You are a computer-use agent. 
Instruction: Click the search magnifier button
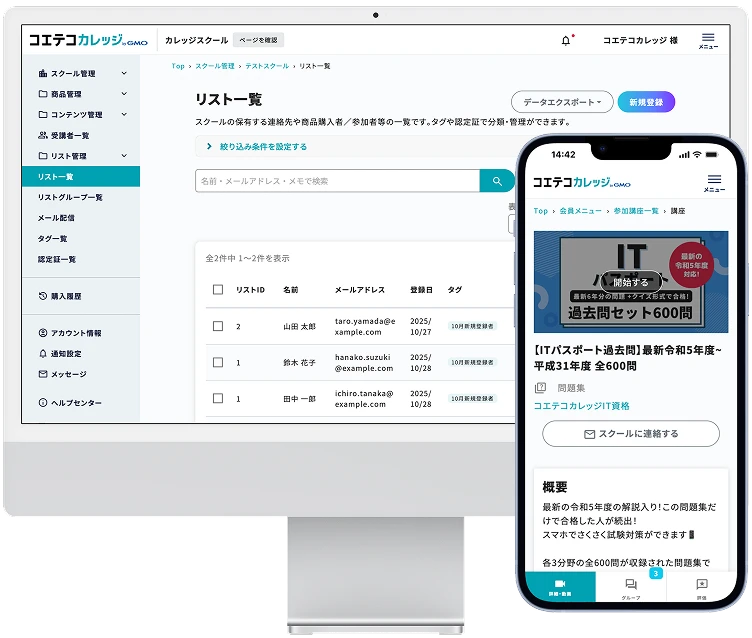pyautogui.click(x=497, y=181)
